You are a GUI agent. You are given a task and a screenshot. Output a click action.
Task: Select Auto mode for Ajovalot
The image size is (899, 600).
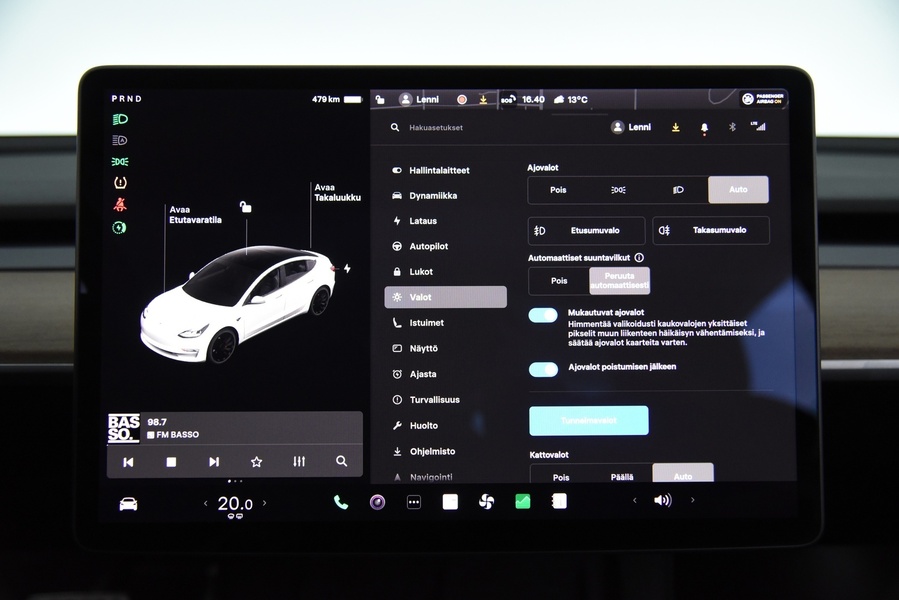pos(738,189)
